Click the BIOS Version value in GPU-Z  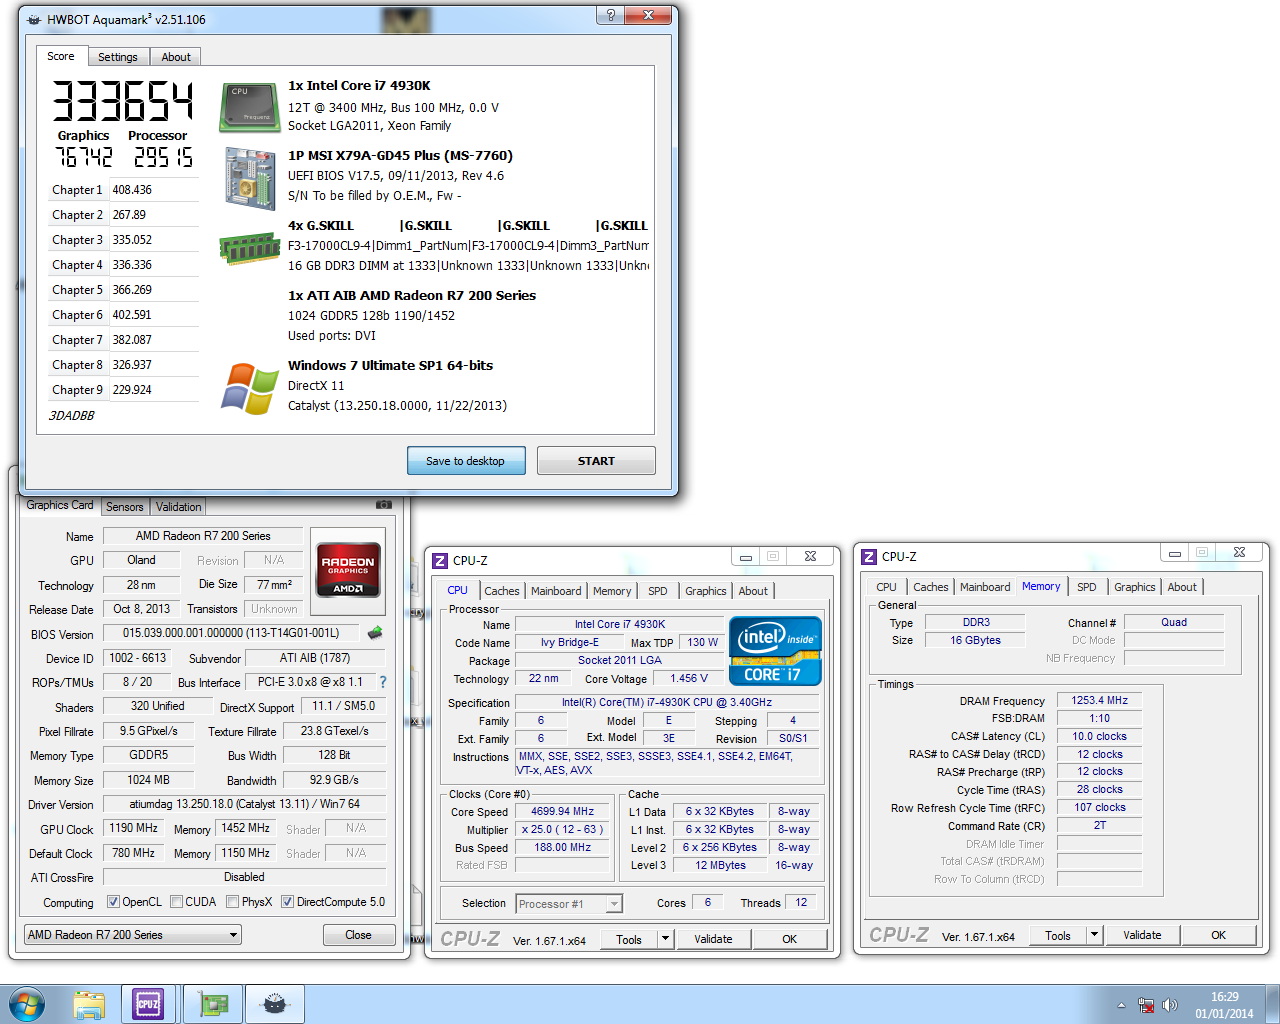[231, 633]
